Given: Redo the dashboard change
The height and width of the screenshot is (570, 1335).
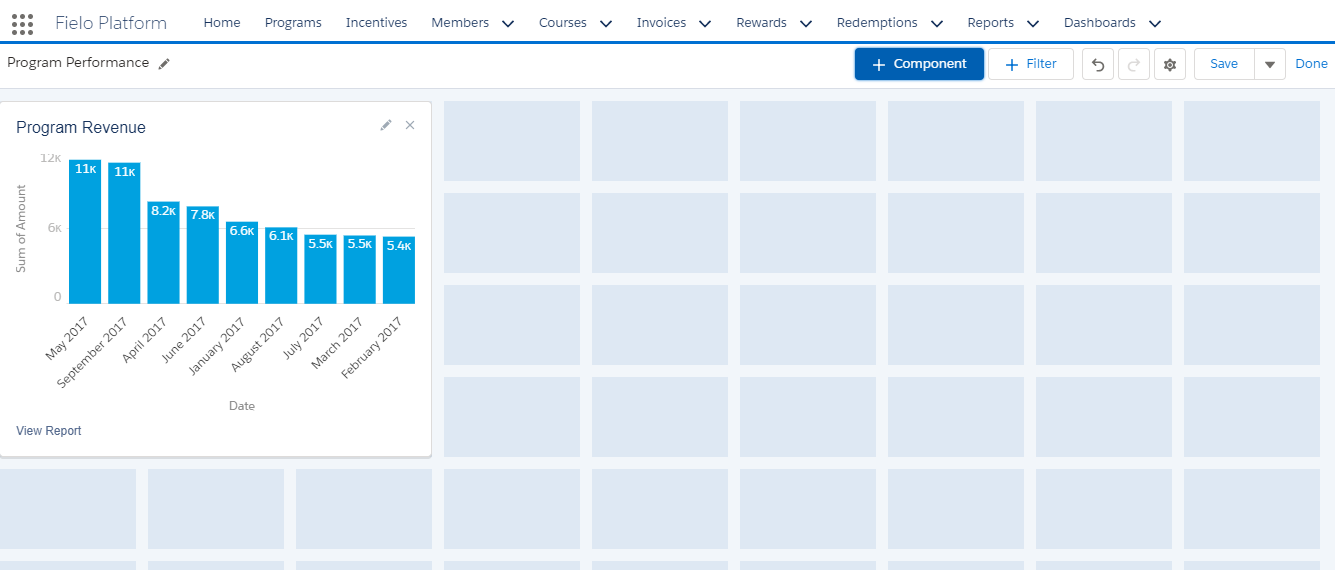Looking at the screenshot, I should (1134, 64).
